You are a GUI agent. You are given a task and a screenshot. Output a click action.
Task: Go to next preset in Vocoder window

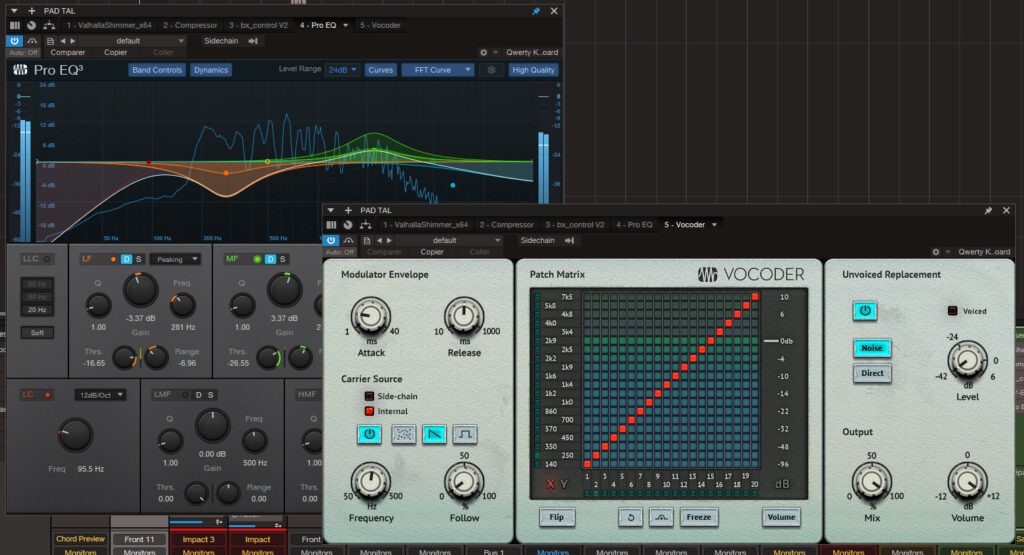click(389, 240)
